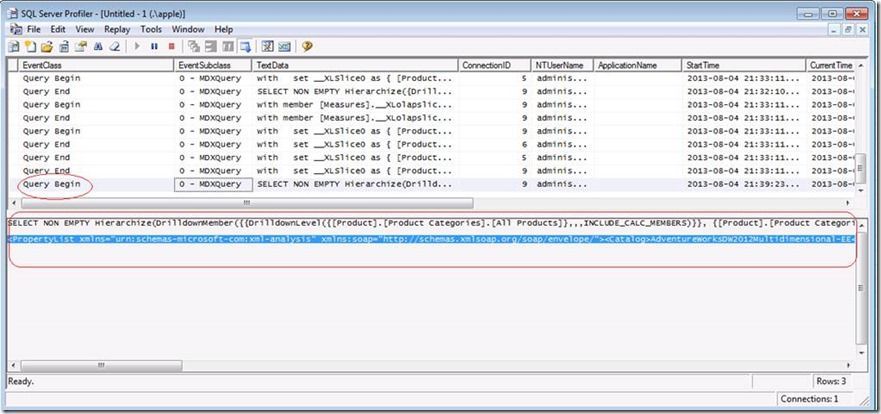Click the New Trace toolbar icon

point(13,46)
